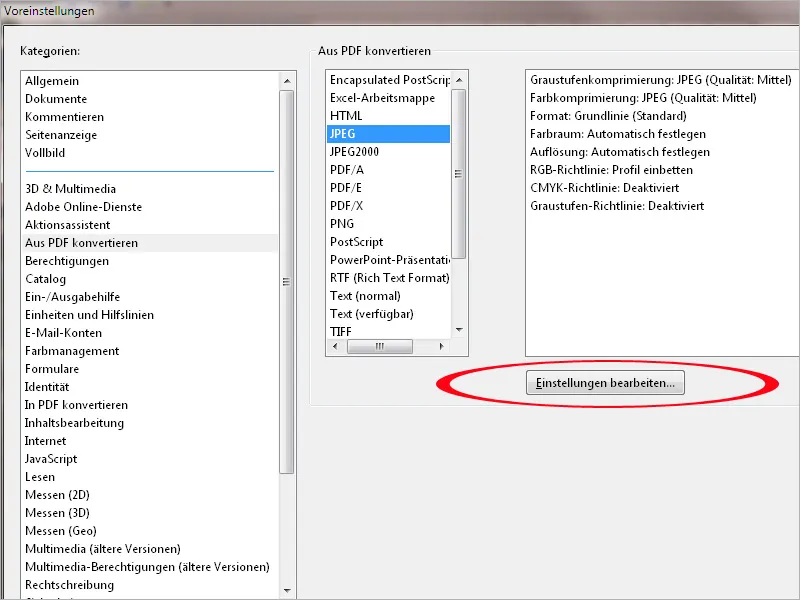The image size is (800, 600).
Task: Open the 3D & Multimedia category
Action: tap(70, 189)
